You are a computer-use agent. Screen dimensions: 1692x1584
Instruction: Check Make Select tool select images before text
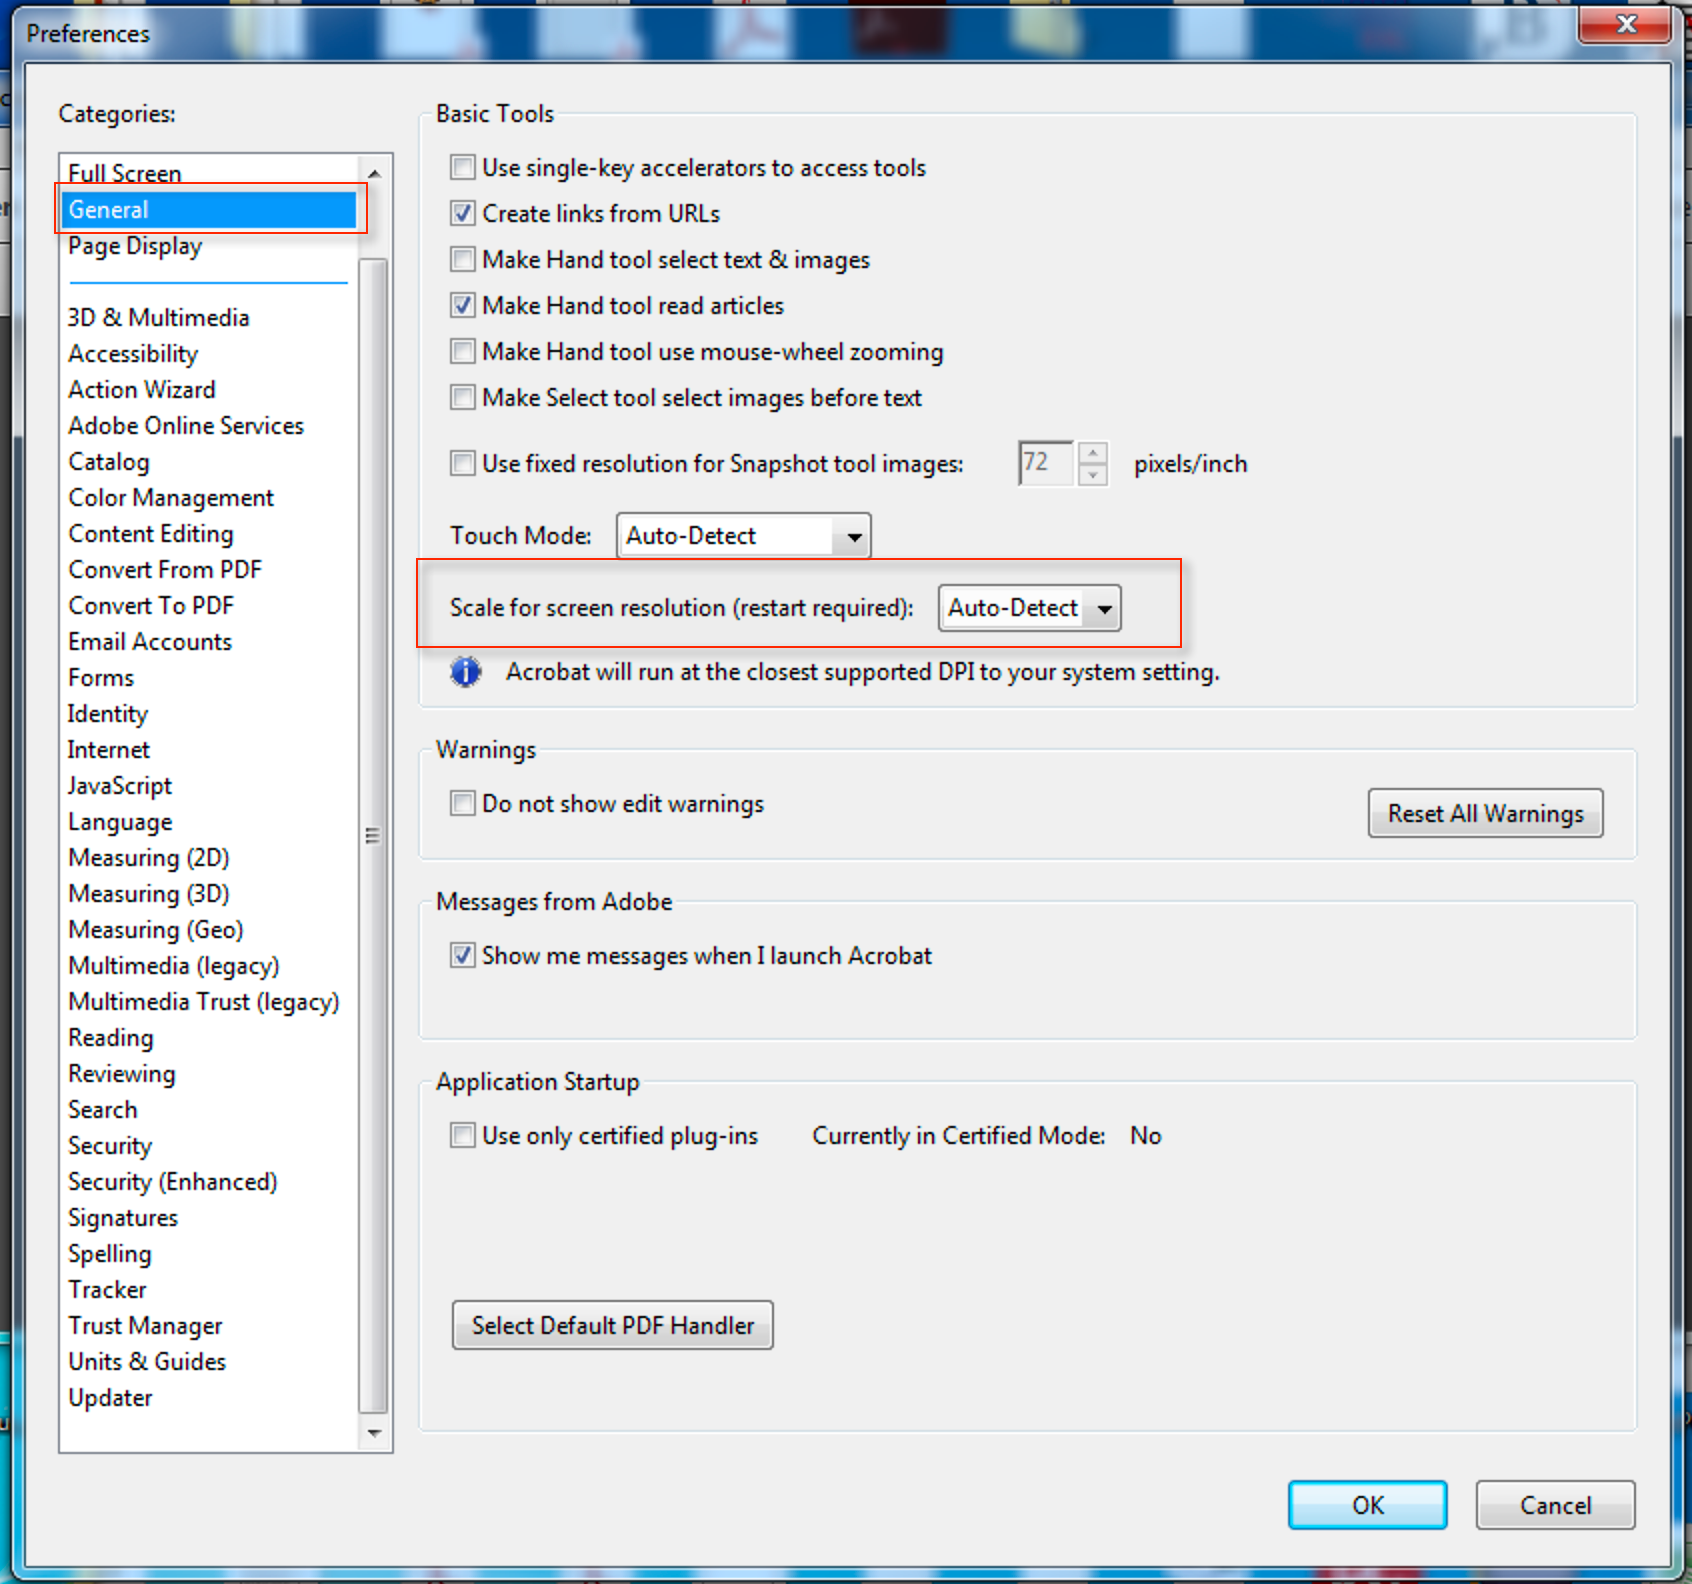(461, 397)
